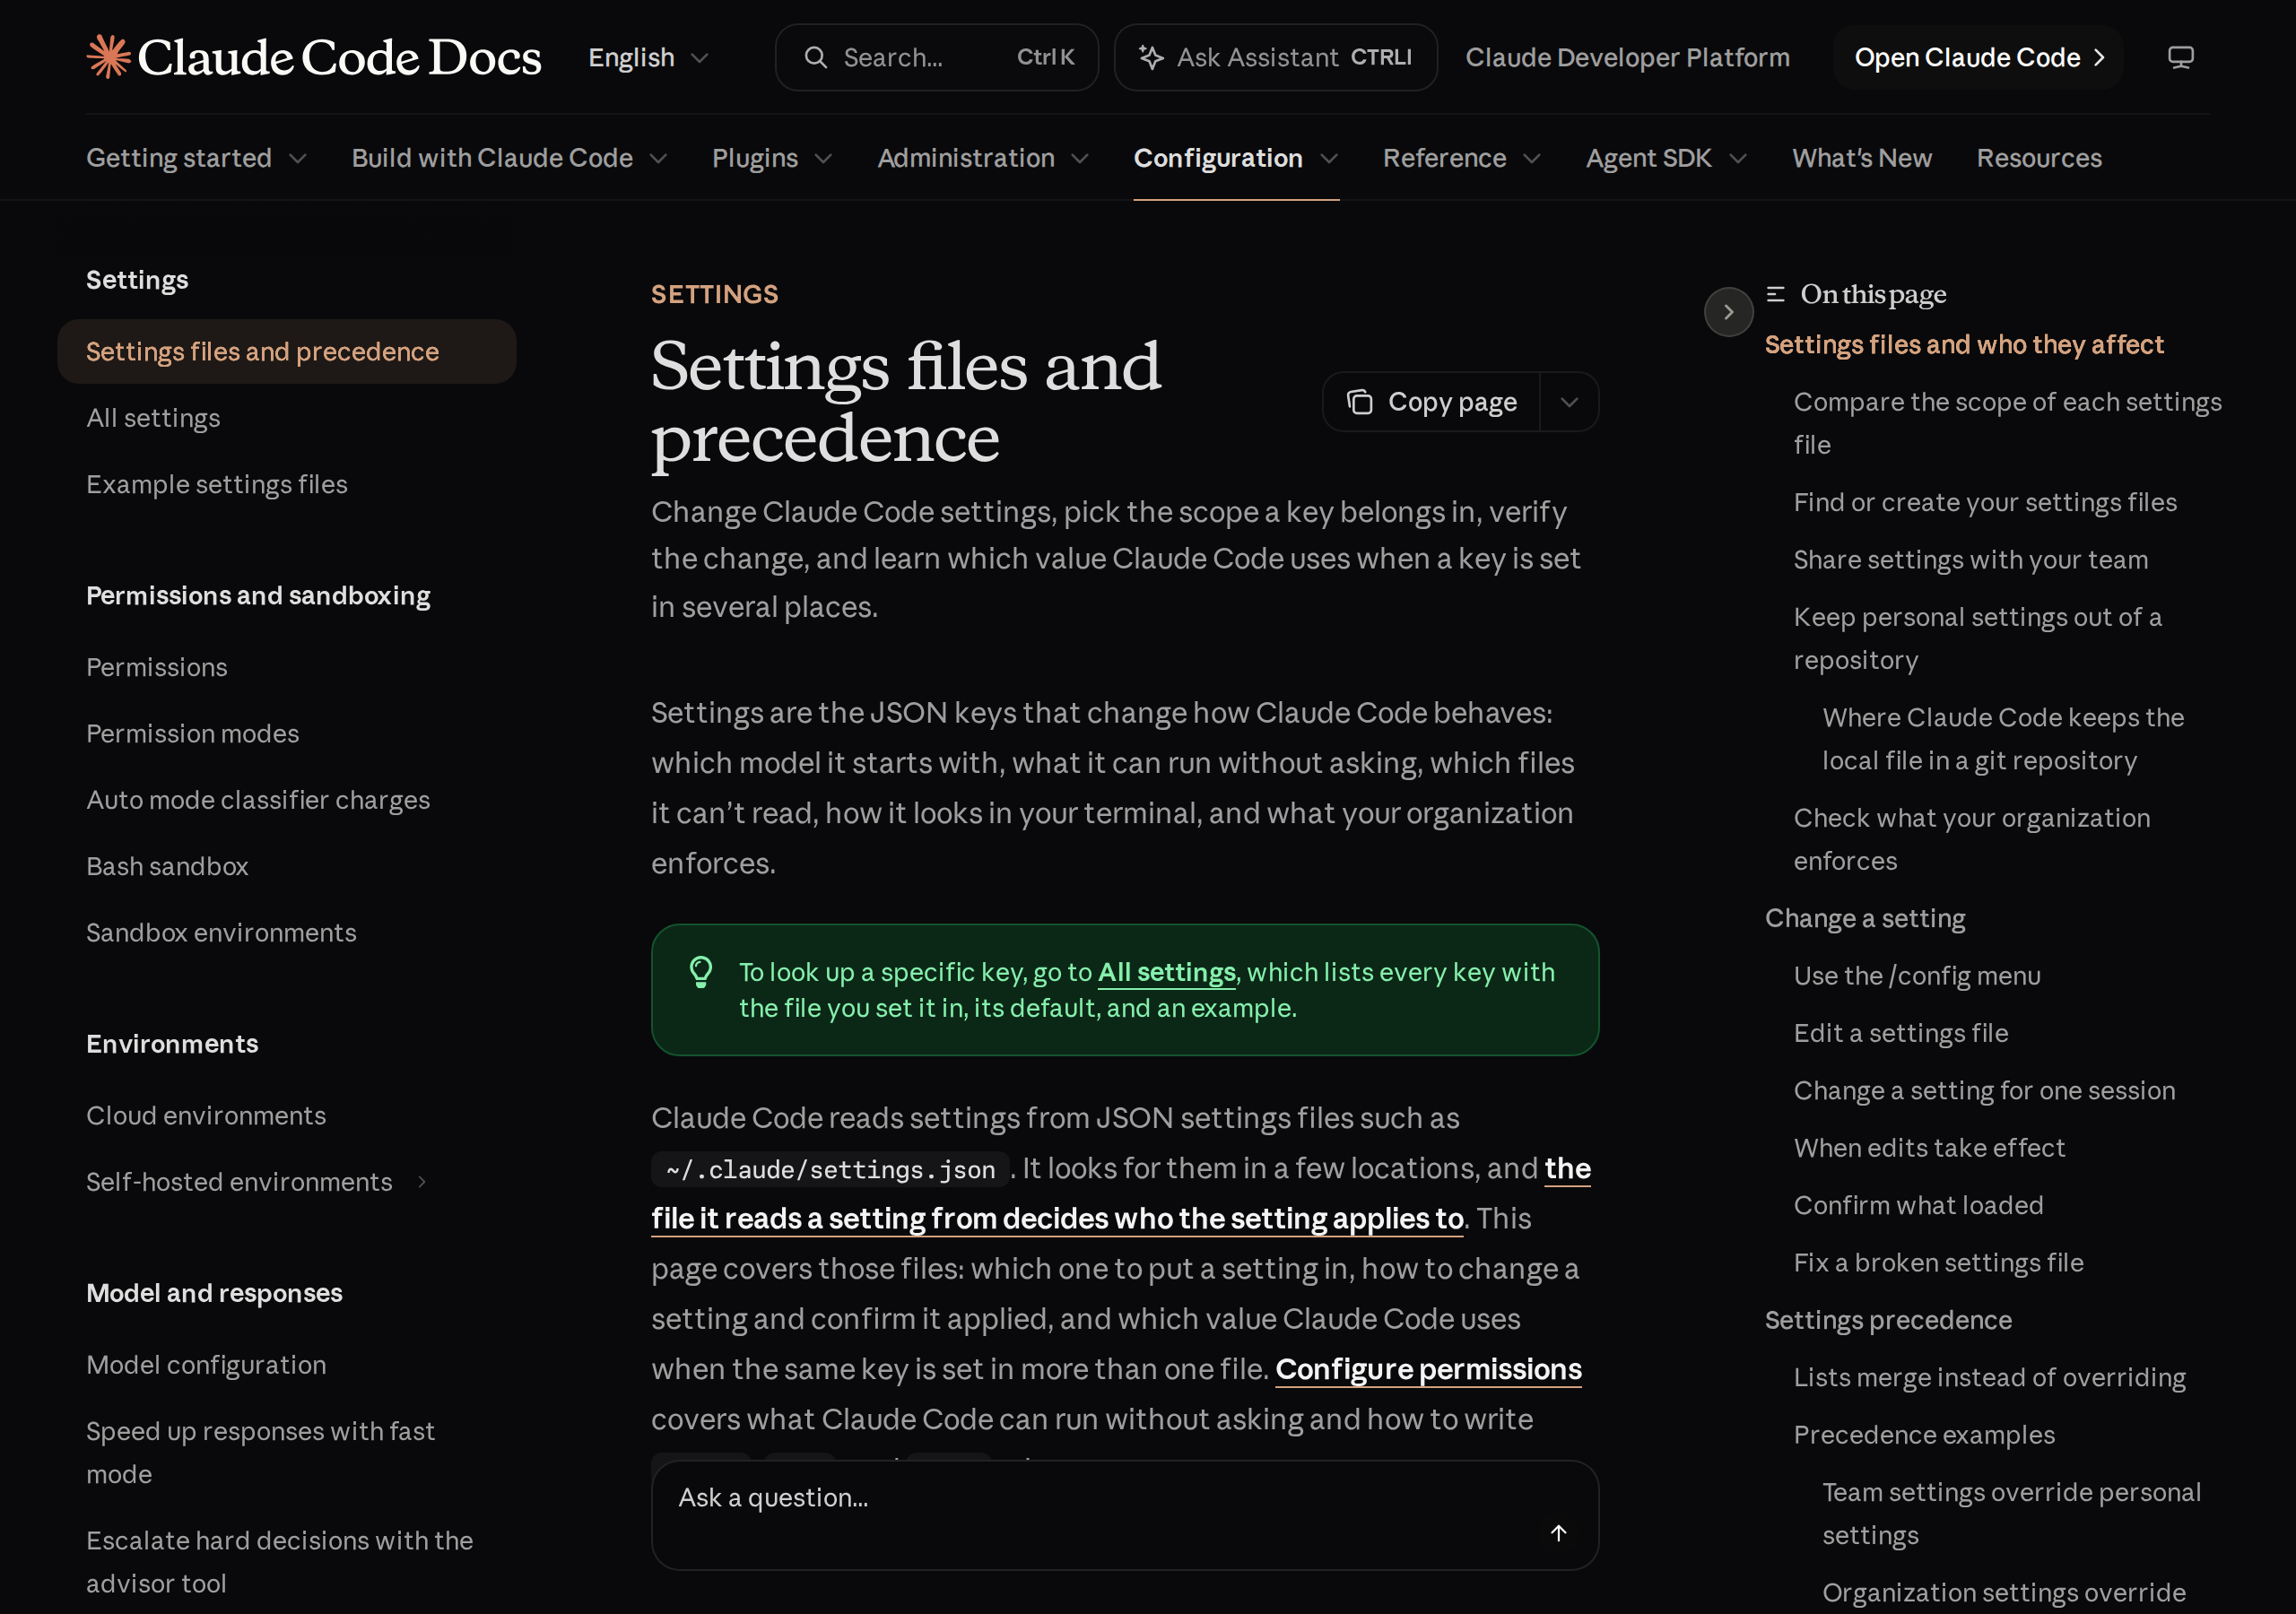This screenshot has height=1614, width=2296.
Task: Toggle the display theme monitor icon
Action: pos(2180,57)
